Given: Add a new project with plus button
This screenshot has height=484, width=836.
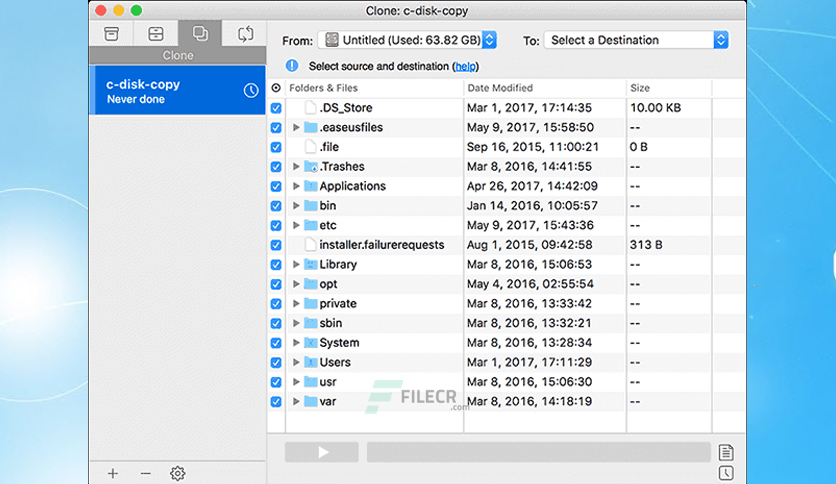Looking at the screenshot, I should [112, 473].
